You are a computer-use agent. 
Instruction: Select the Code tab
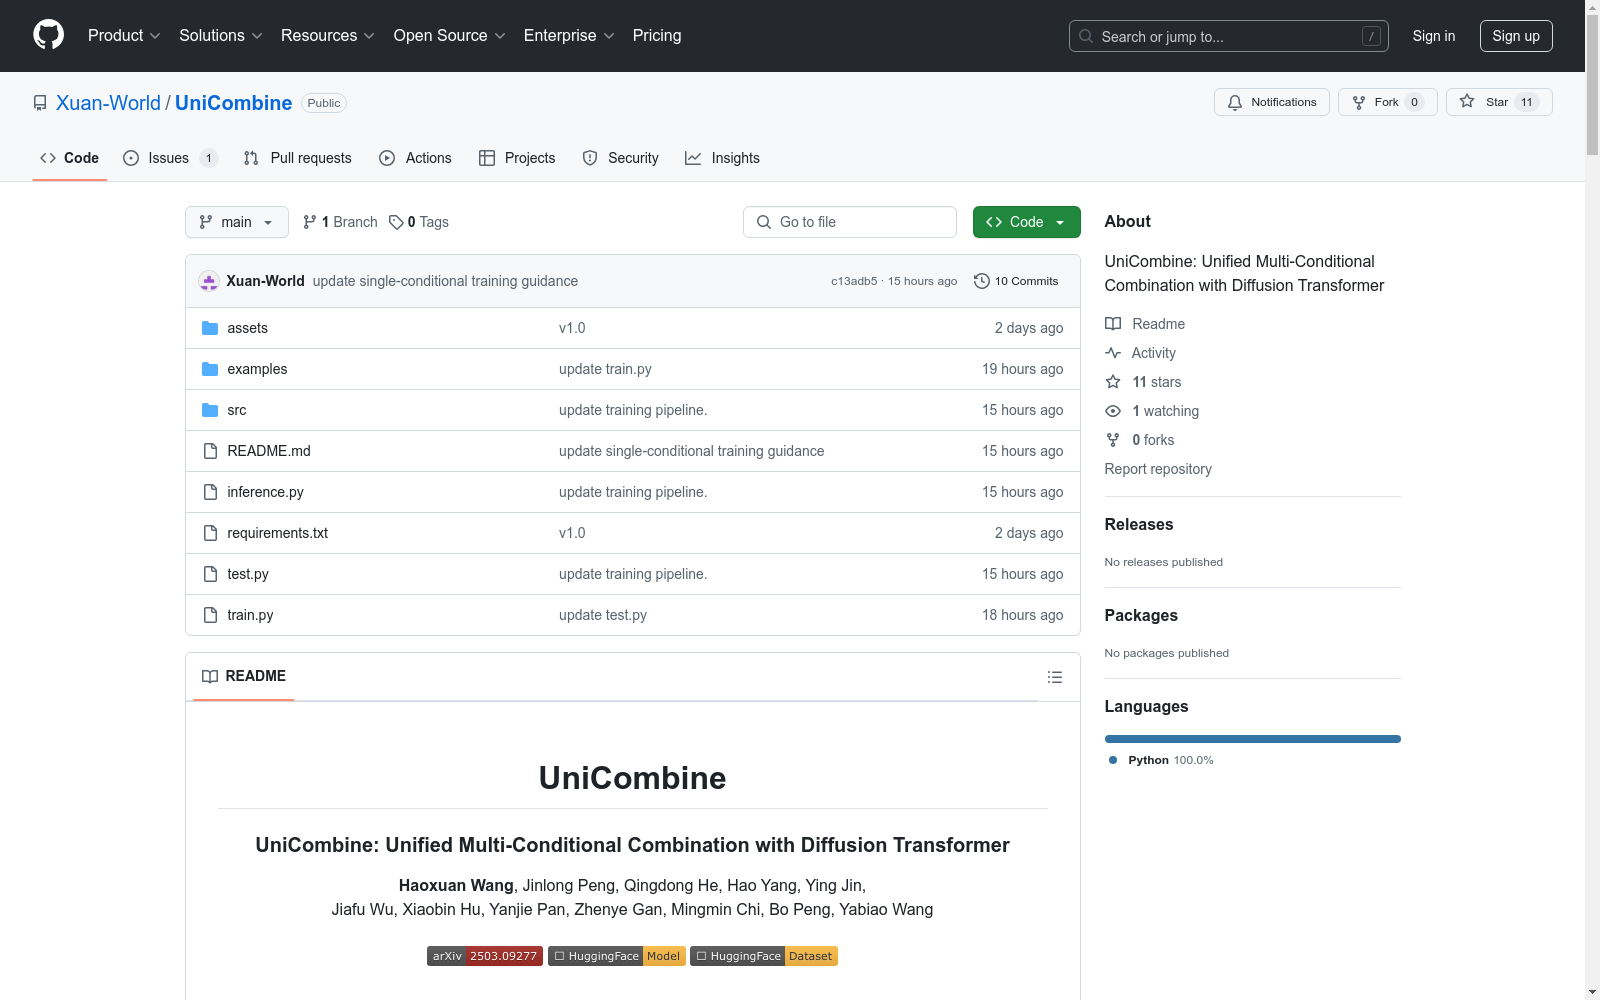tap(70, 158)
